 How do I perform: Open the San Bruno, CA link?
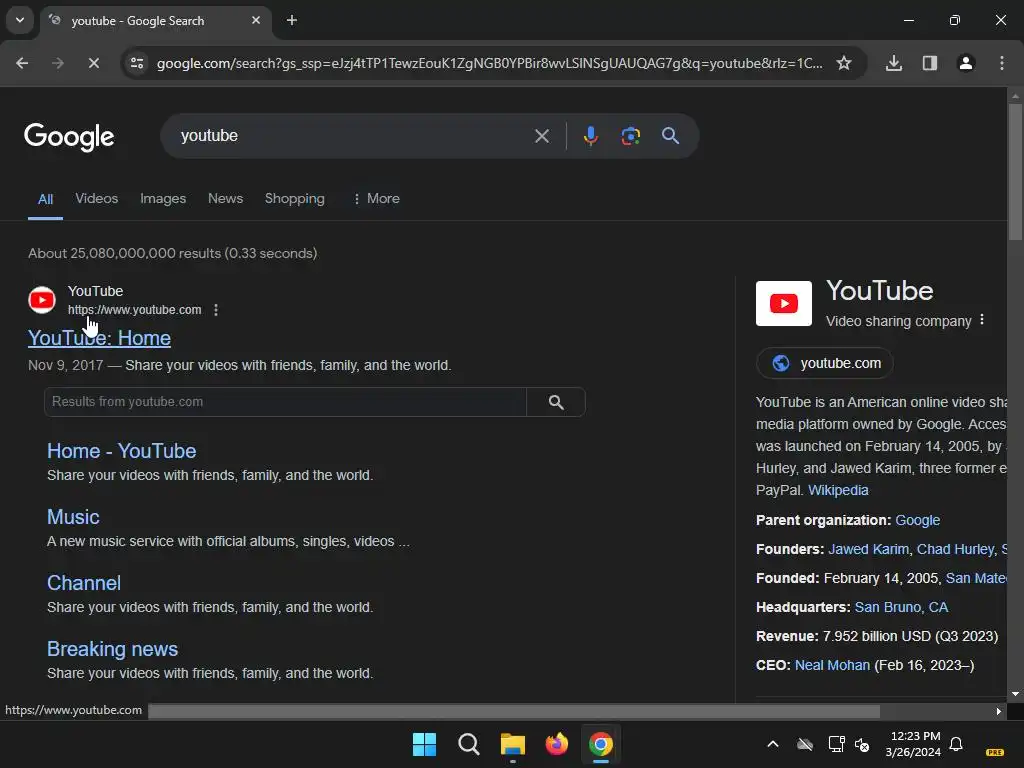[x=901, y=607]
